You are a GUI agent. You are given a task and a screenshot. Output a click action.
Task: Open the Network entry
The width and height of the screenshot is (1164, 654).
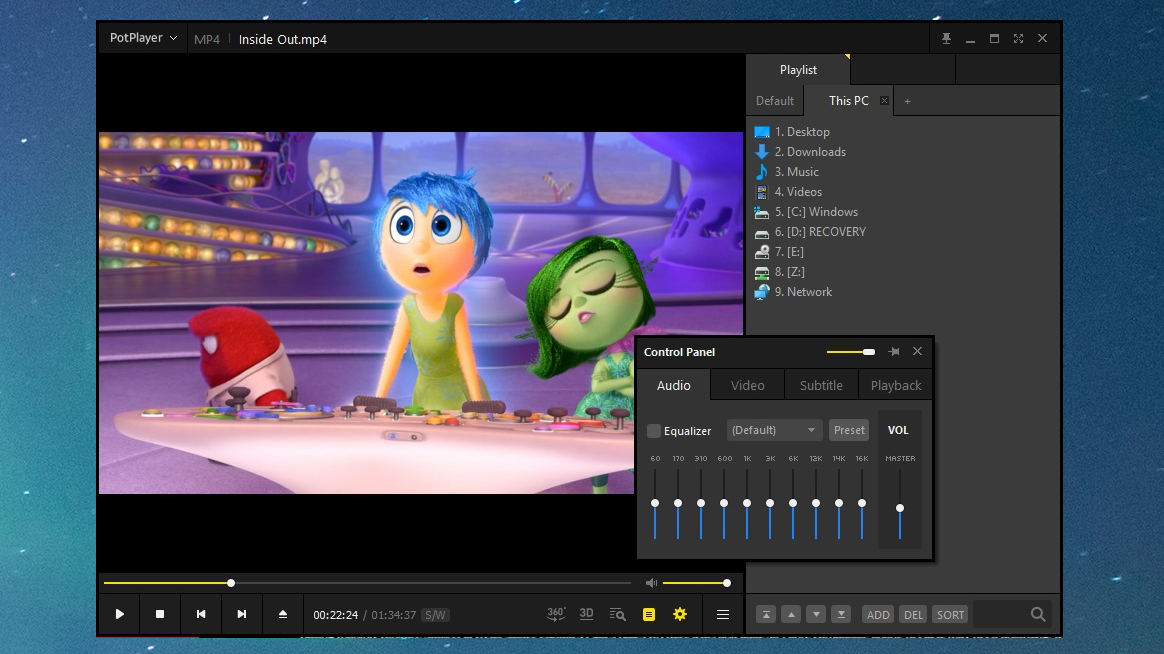pos(793,292)
